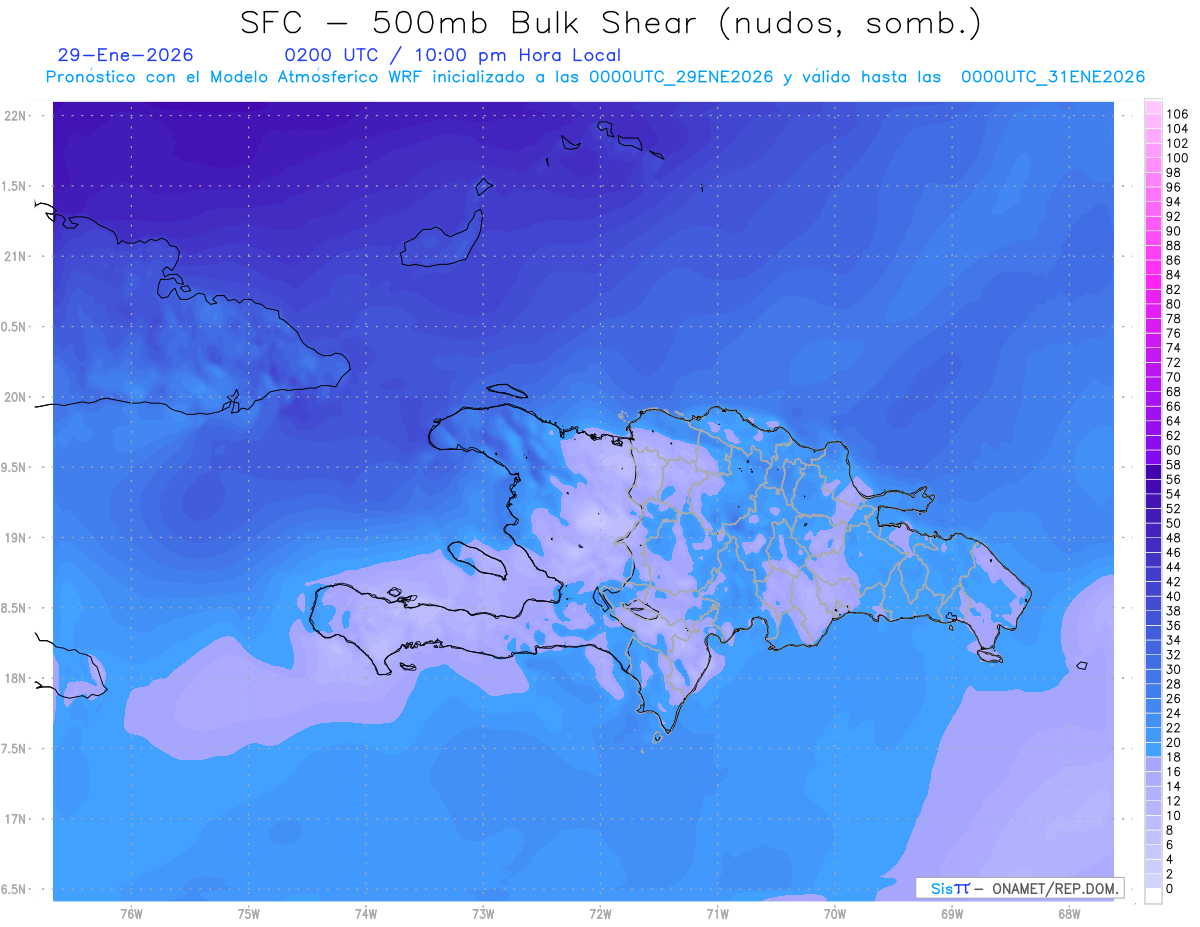The height and width of the screenshot is (927, 1200).
Task: Click the "100" value on the color scale
Action: pos(1177,158)
